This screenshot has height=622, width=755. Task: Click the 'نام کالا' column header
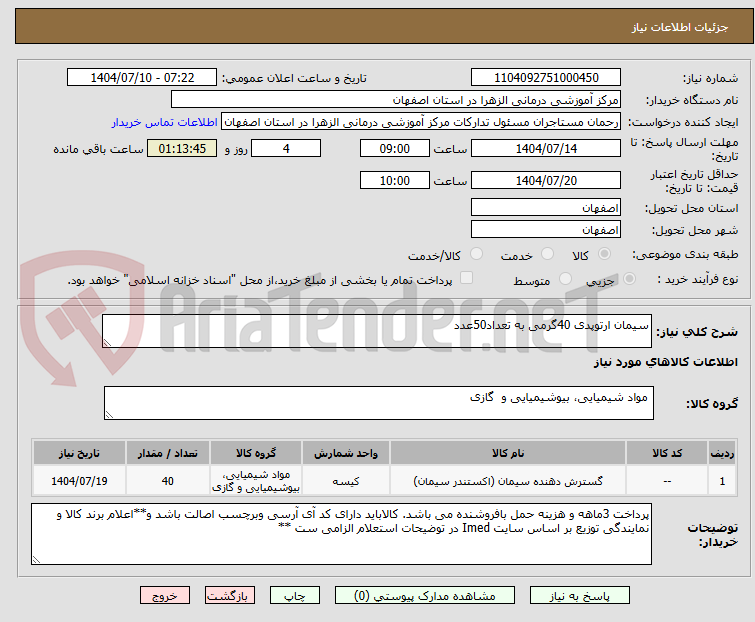click(x=508, y=453)
